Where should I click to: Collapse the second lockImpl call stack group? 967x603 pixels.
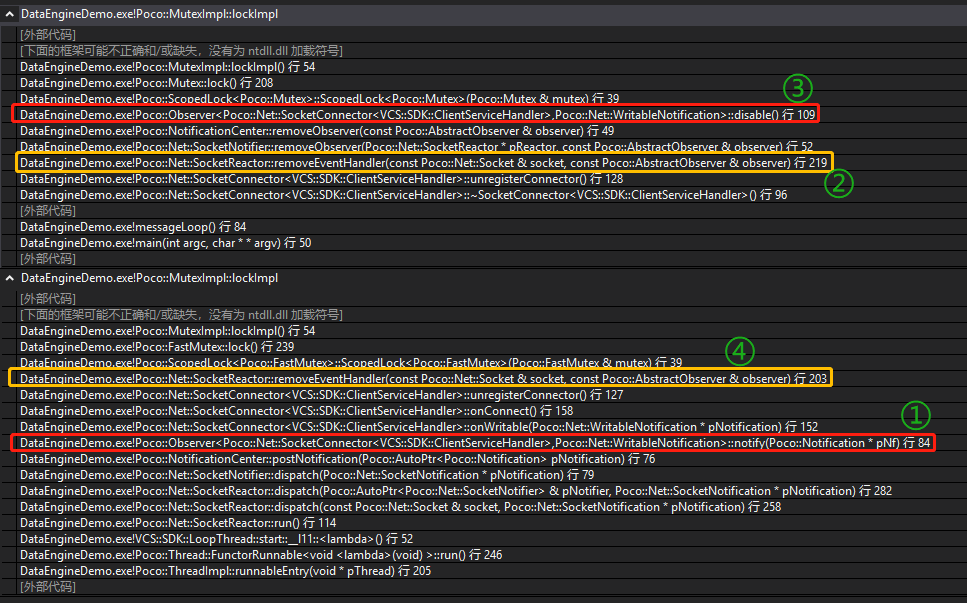pos(9,279)
